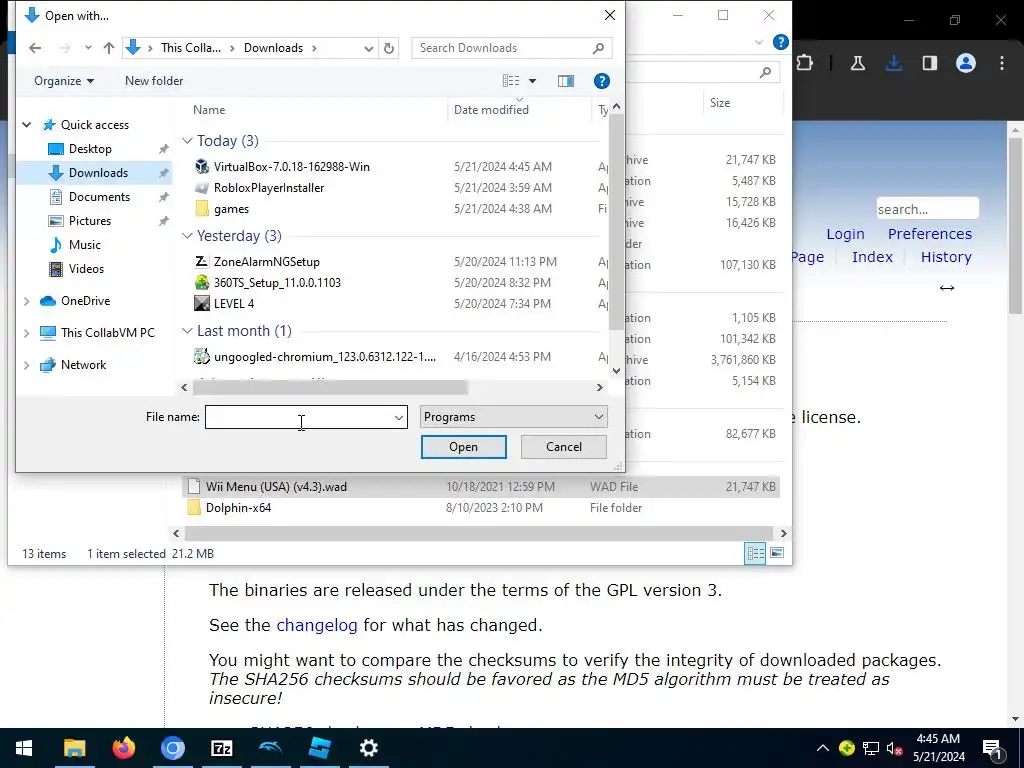
Task: Open the recent locations dropdown arrow
Action: [88, 48]
